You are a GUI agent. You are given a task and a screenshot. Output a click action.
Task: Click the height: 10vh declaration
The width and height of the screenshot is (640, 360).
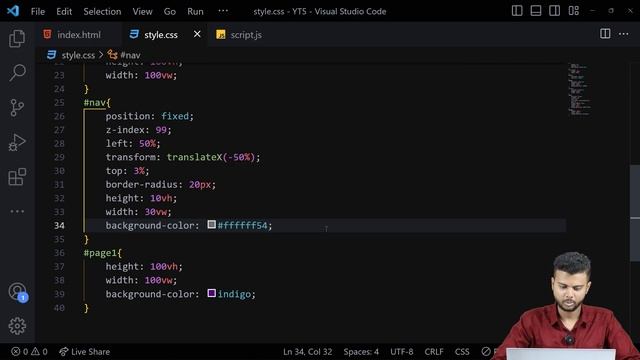(141, 198)
